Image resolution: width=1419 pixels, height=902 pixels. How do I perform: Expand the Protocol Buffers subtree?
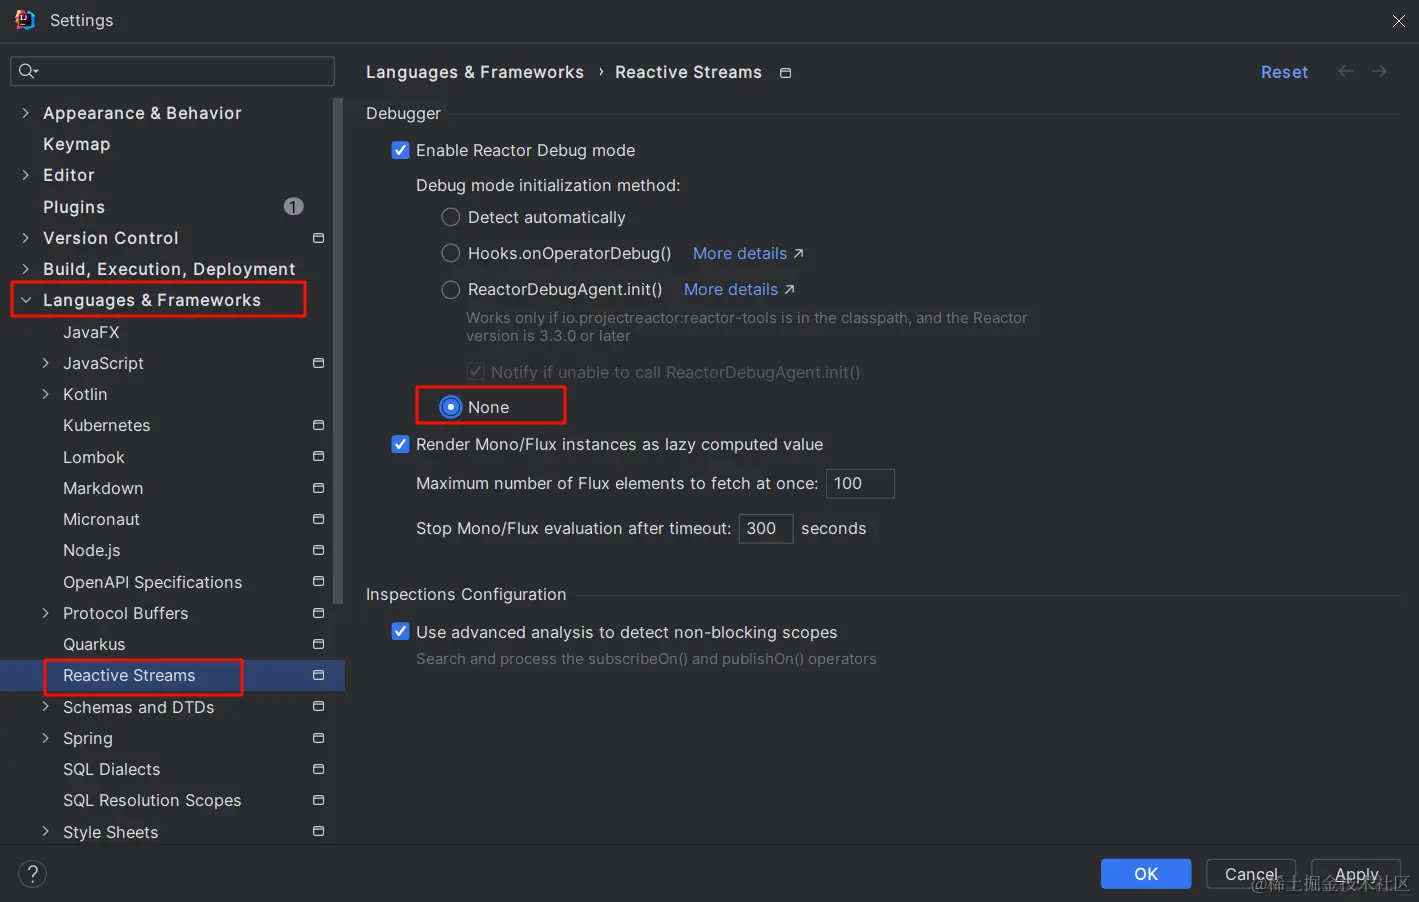pyautogui.click(x=45, y=613)
